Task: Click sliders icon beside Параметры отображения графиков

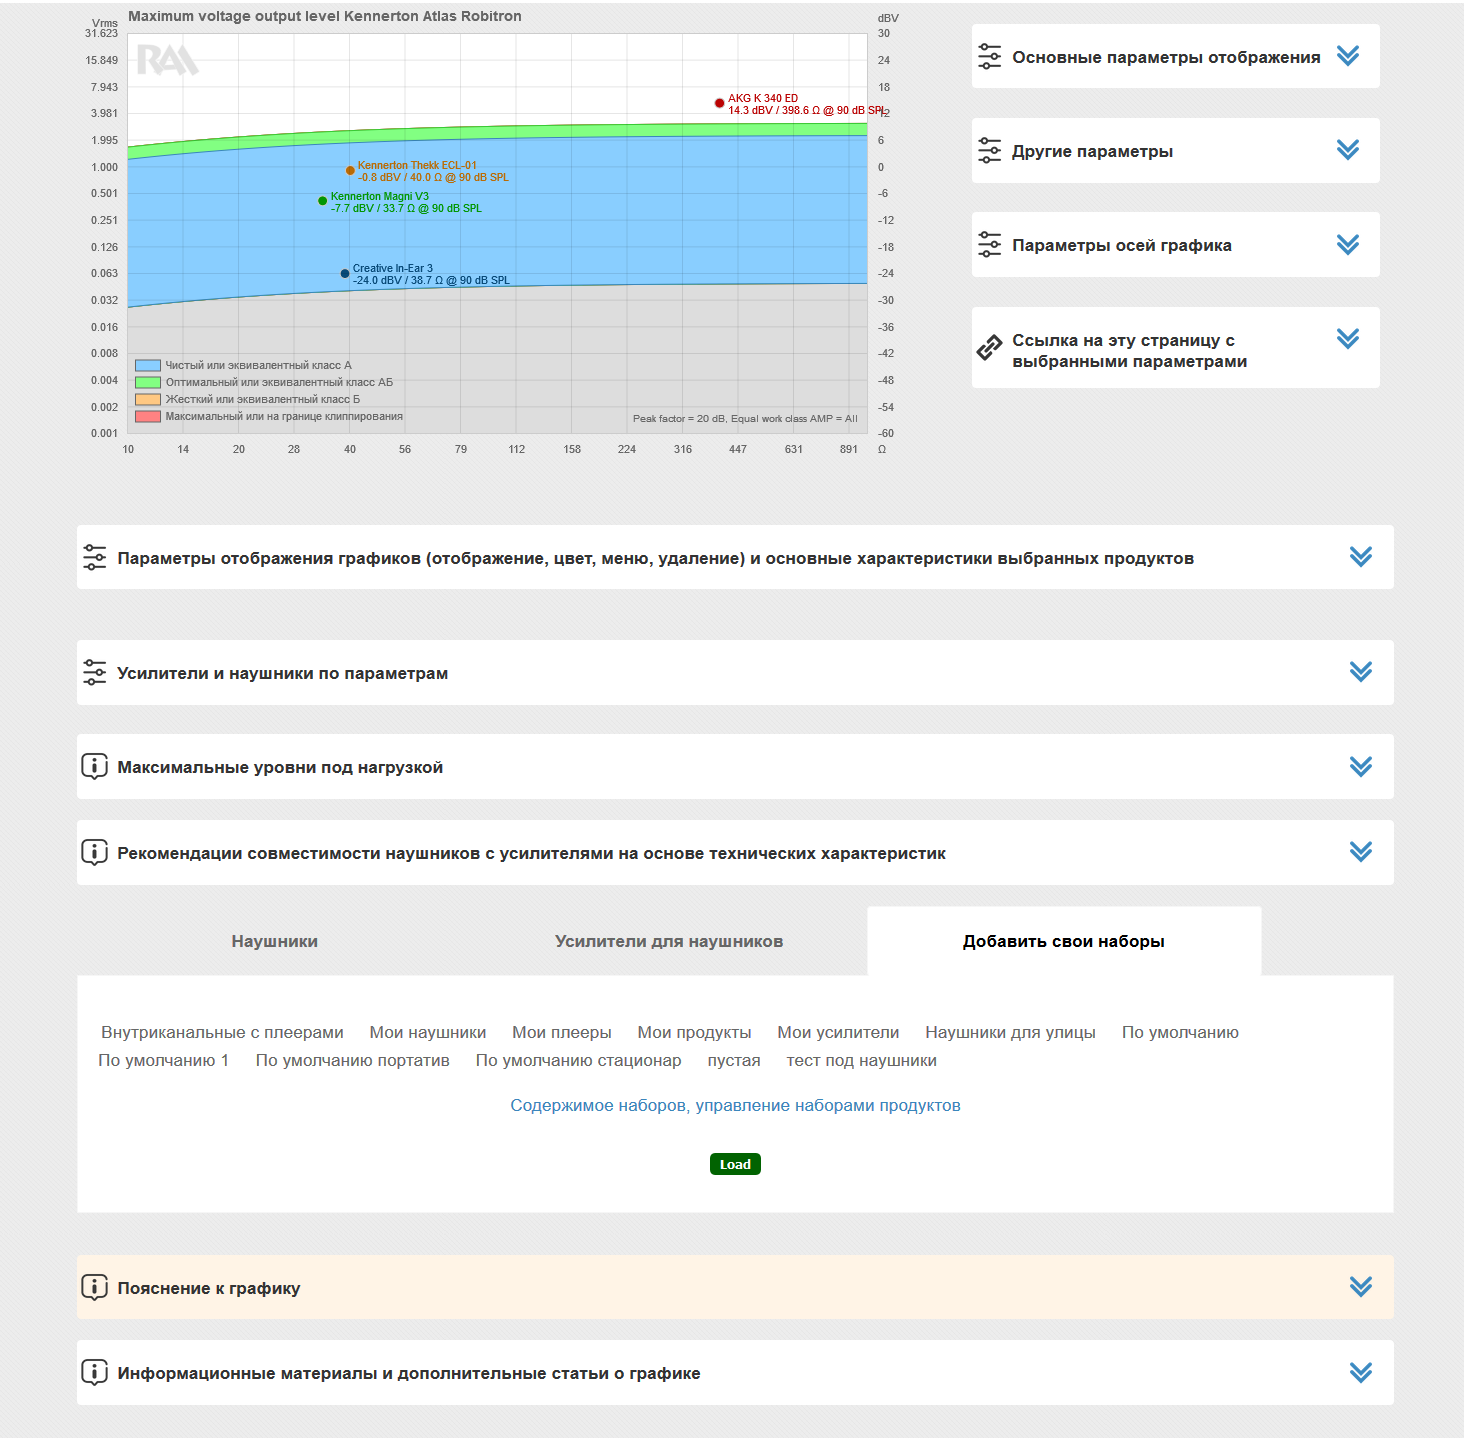Action: pyautogui.click(x=94, y=558)
